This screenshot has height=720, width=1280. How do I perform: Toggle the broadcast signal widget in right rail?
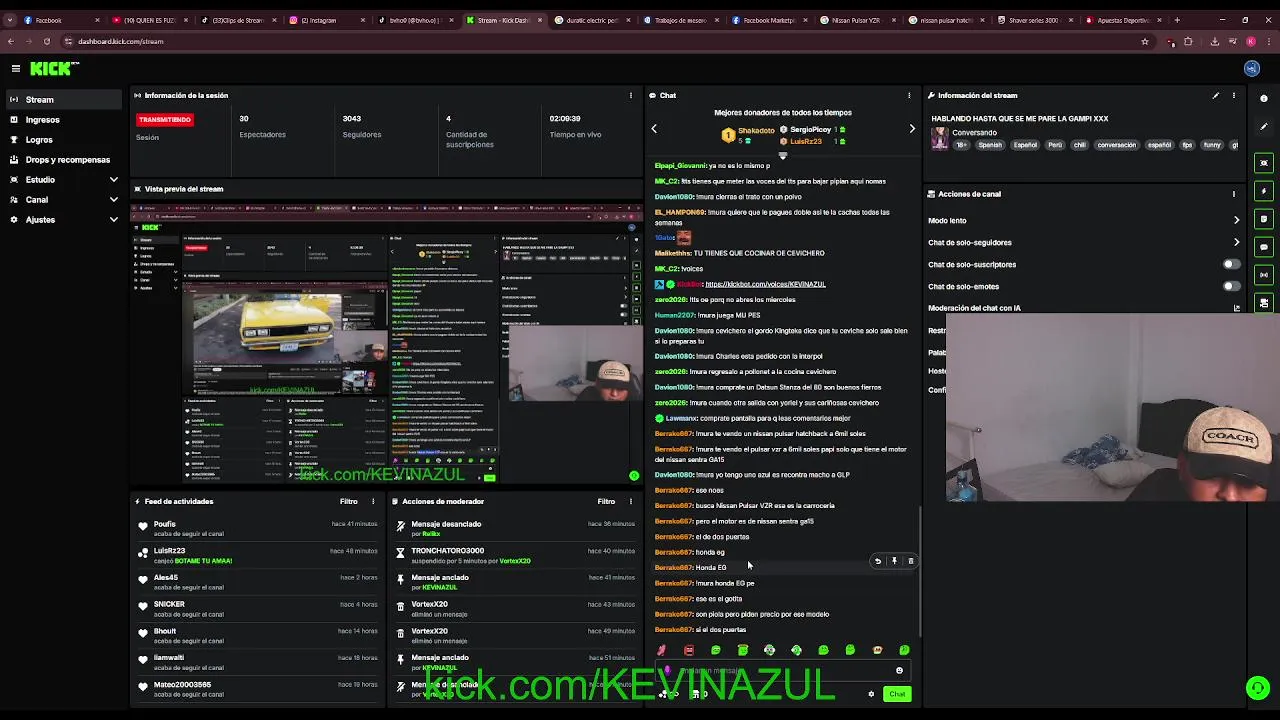(x=1264, y=275)
